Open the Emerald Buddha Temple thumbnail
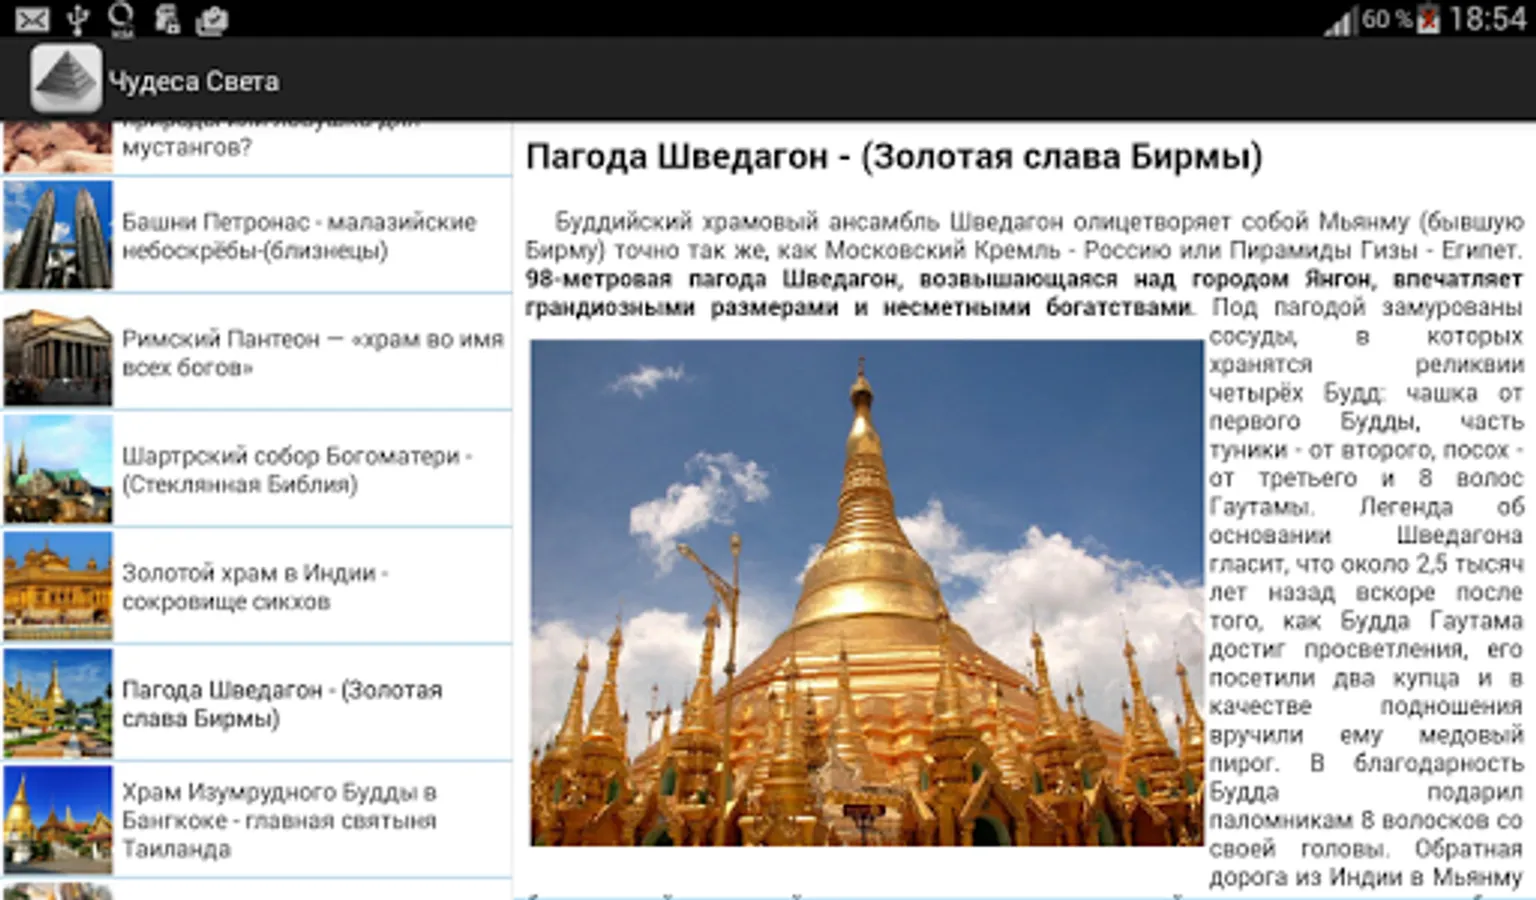The image size is (1536, 900). 58,820
